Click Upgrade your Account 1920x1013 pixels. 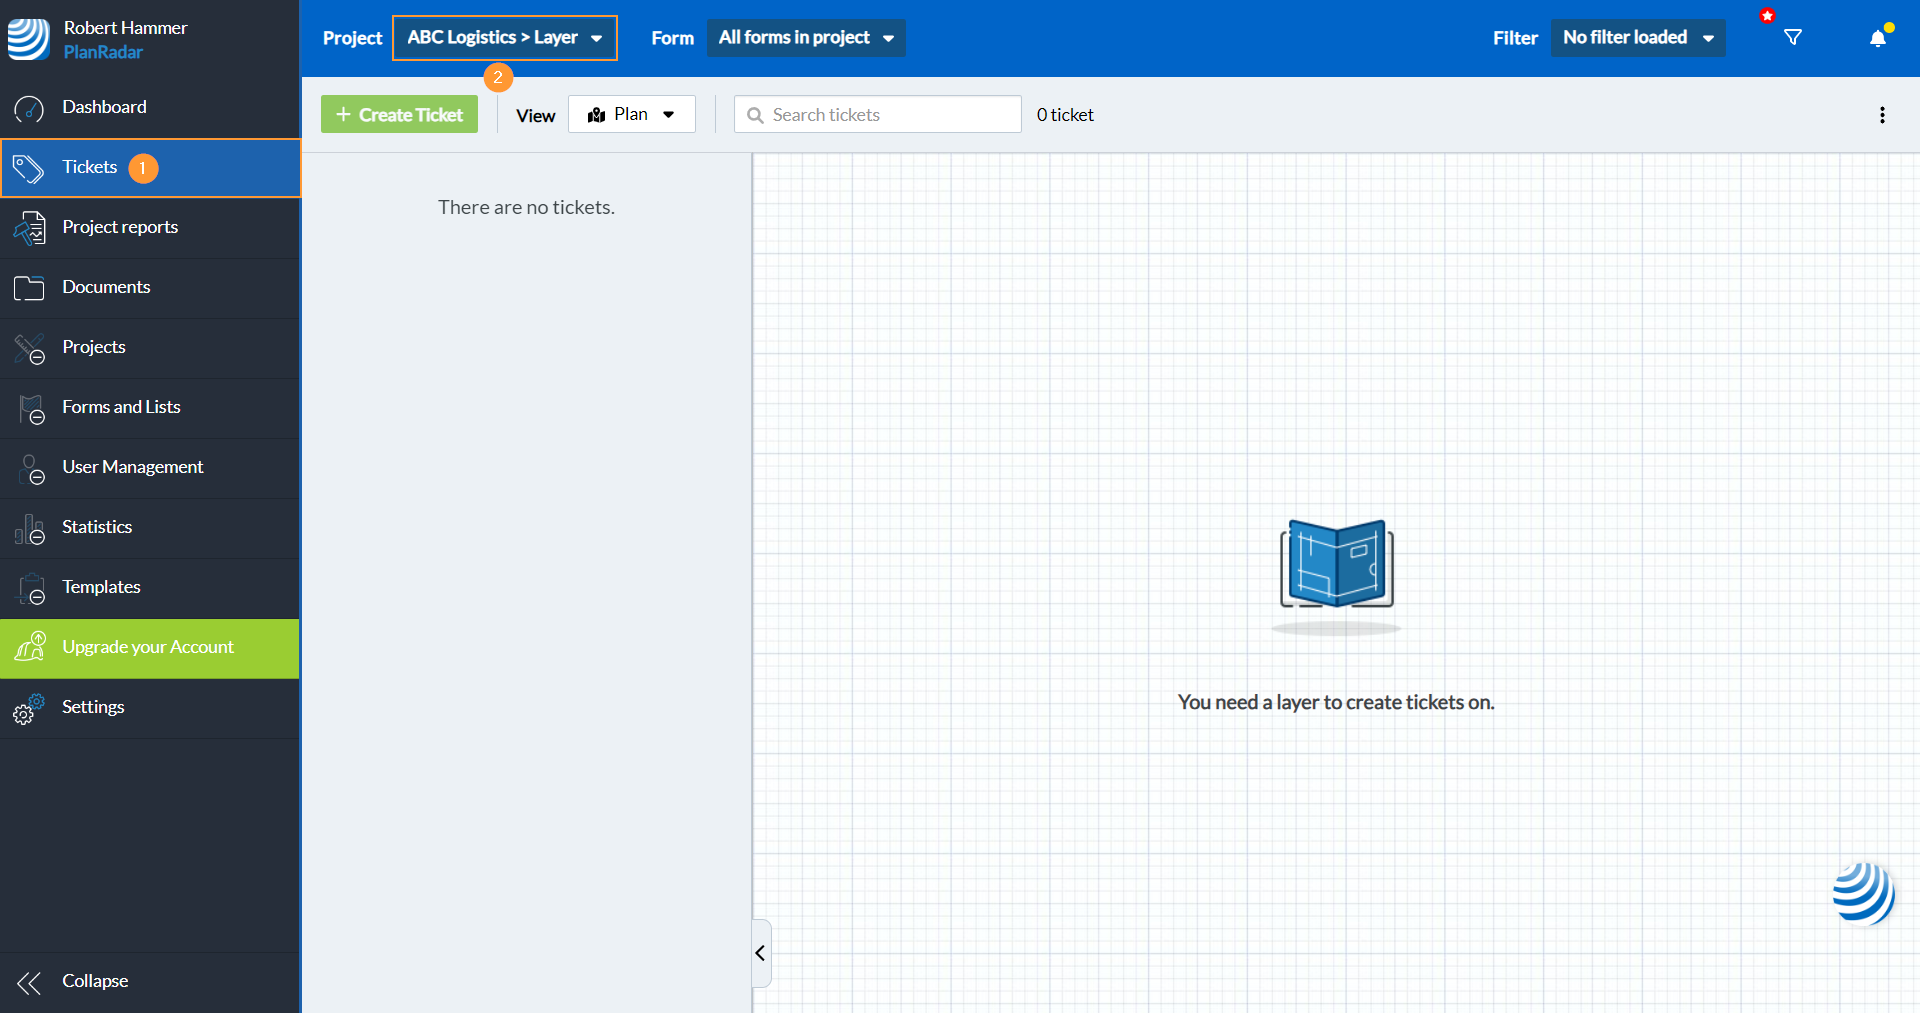coord(148,648)
